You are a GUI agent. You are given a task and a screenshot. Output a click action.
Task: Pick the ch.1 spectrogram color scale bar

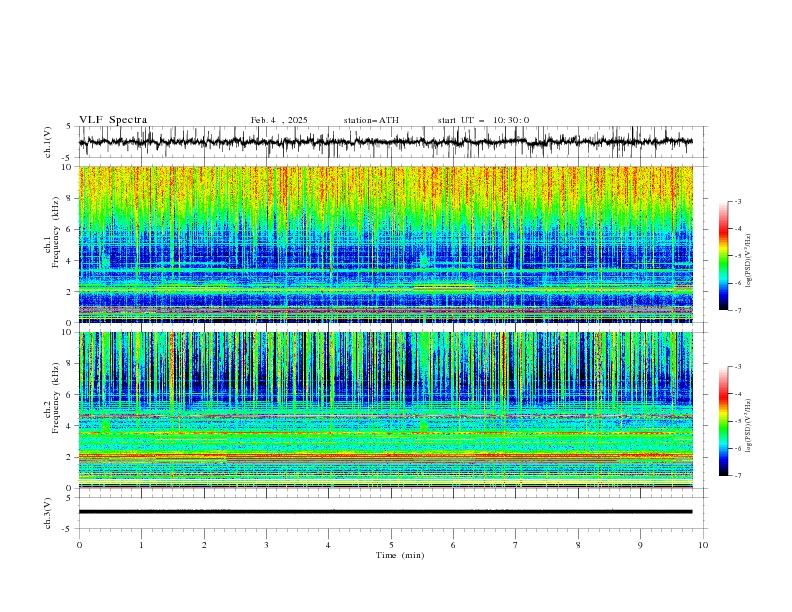pyautogui.click(x=724, y=256)
